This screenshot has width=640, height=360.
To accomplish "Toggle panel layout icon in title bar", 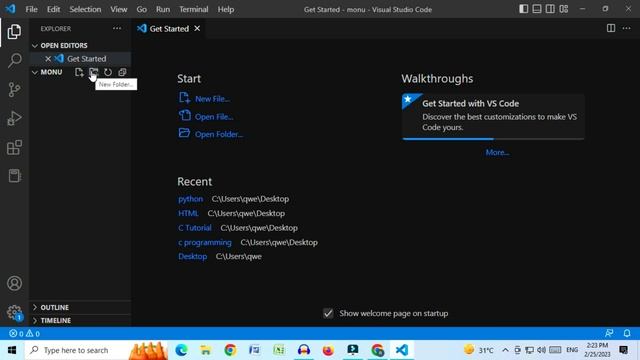I will (537, 9).
